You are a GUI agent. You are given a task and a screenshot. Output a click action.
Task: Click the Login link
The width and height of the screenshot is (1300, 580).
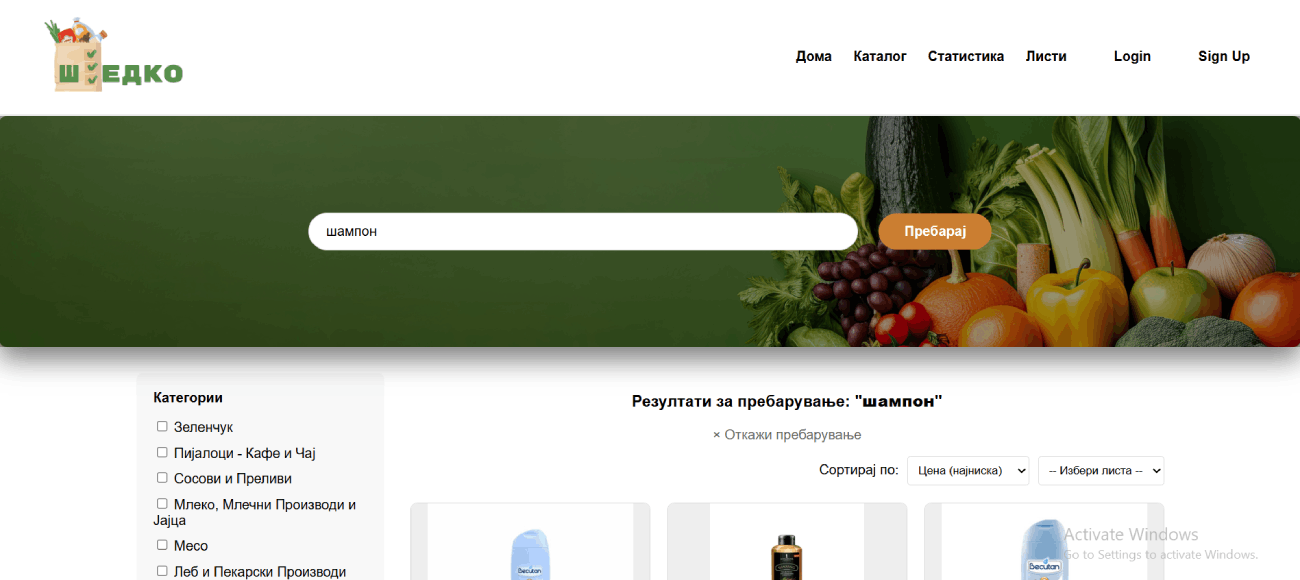[x=1132, y=56]
